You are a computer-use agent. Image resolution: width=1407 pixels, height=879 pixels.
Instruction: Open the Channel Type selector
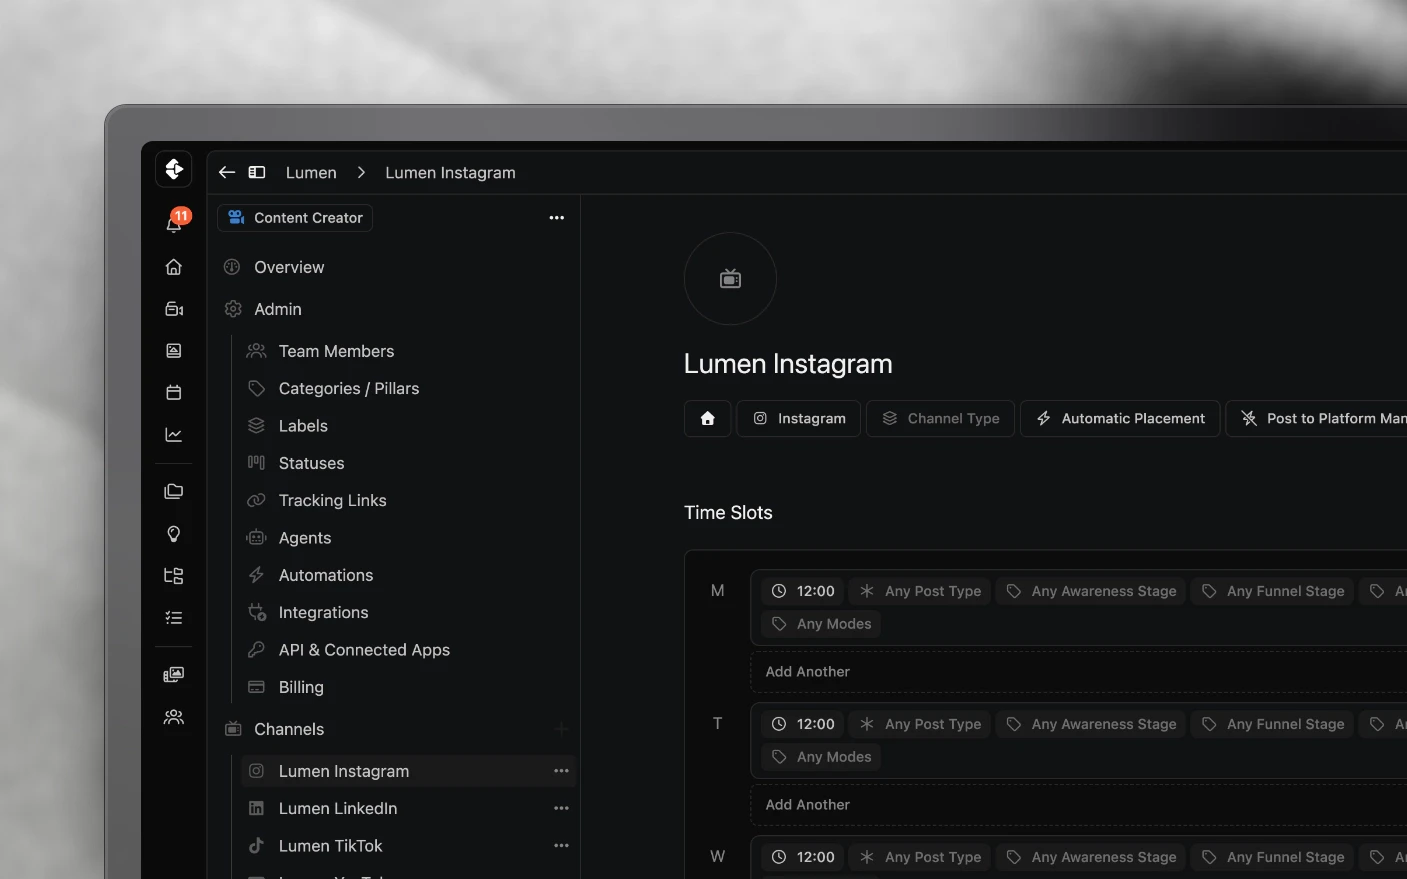940,419
